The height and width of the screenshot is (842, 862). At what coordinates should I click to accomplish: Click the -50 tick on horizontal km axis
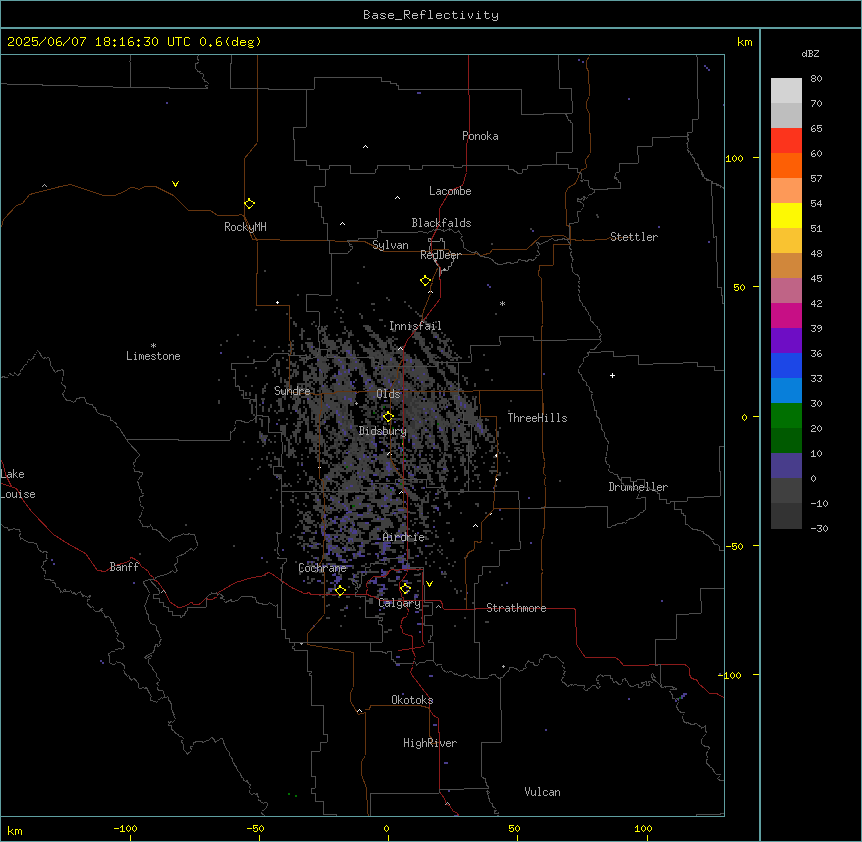pyautogui.click(x=255, y=828)
